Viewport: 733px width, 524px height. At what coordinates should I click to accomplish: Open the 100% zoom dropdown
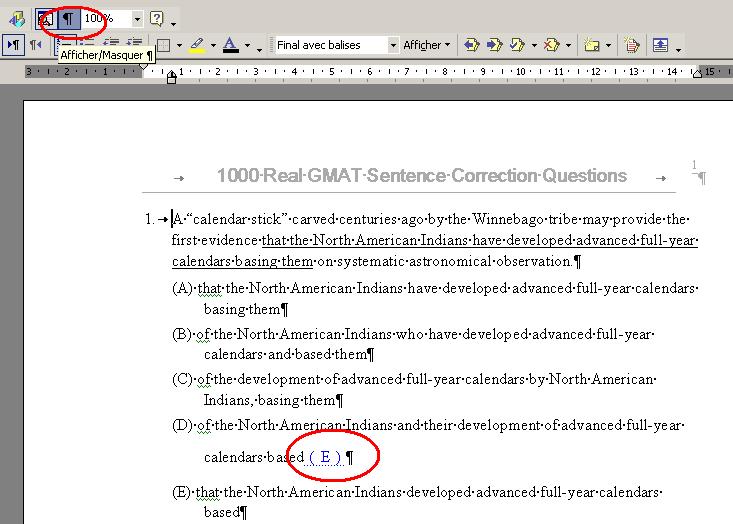(136, 18)
